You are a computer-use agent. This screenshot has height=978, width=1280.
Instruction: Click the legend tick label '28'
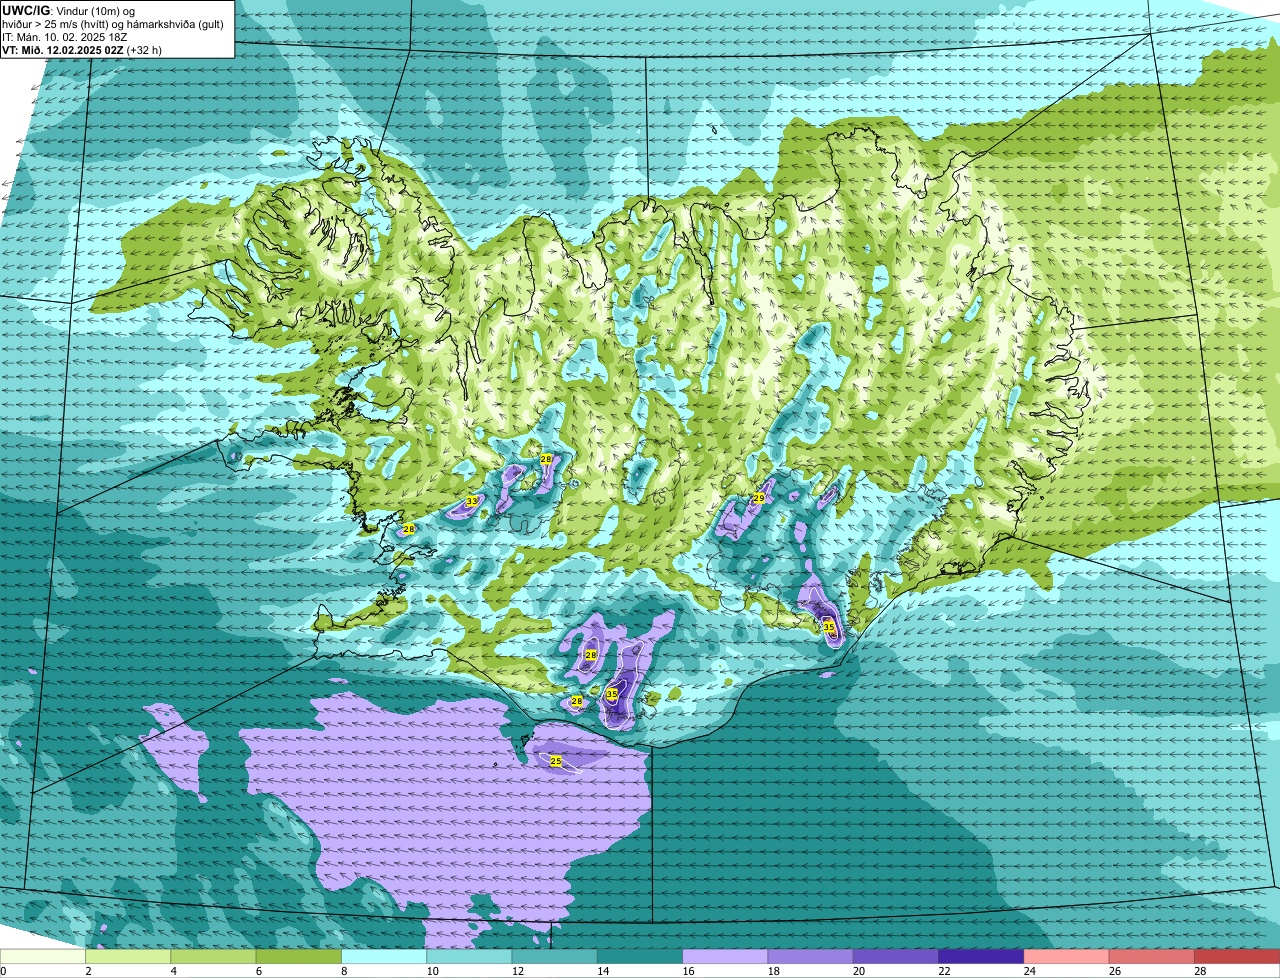point(1200,971)
